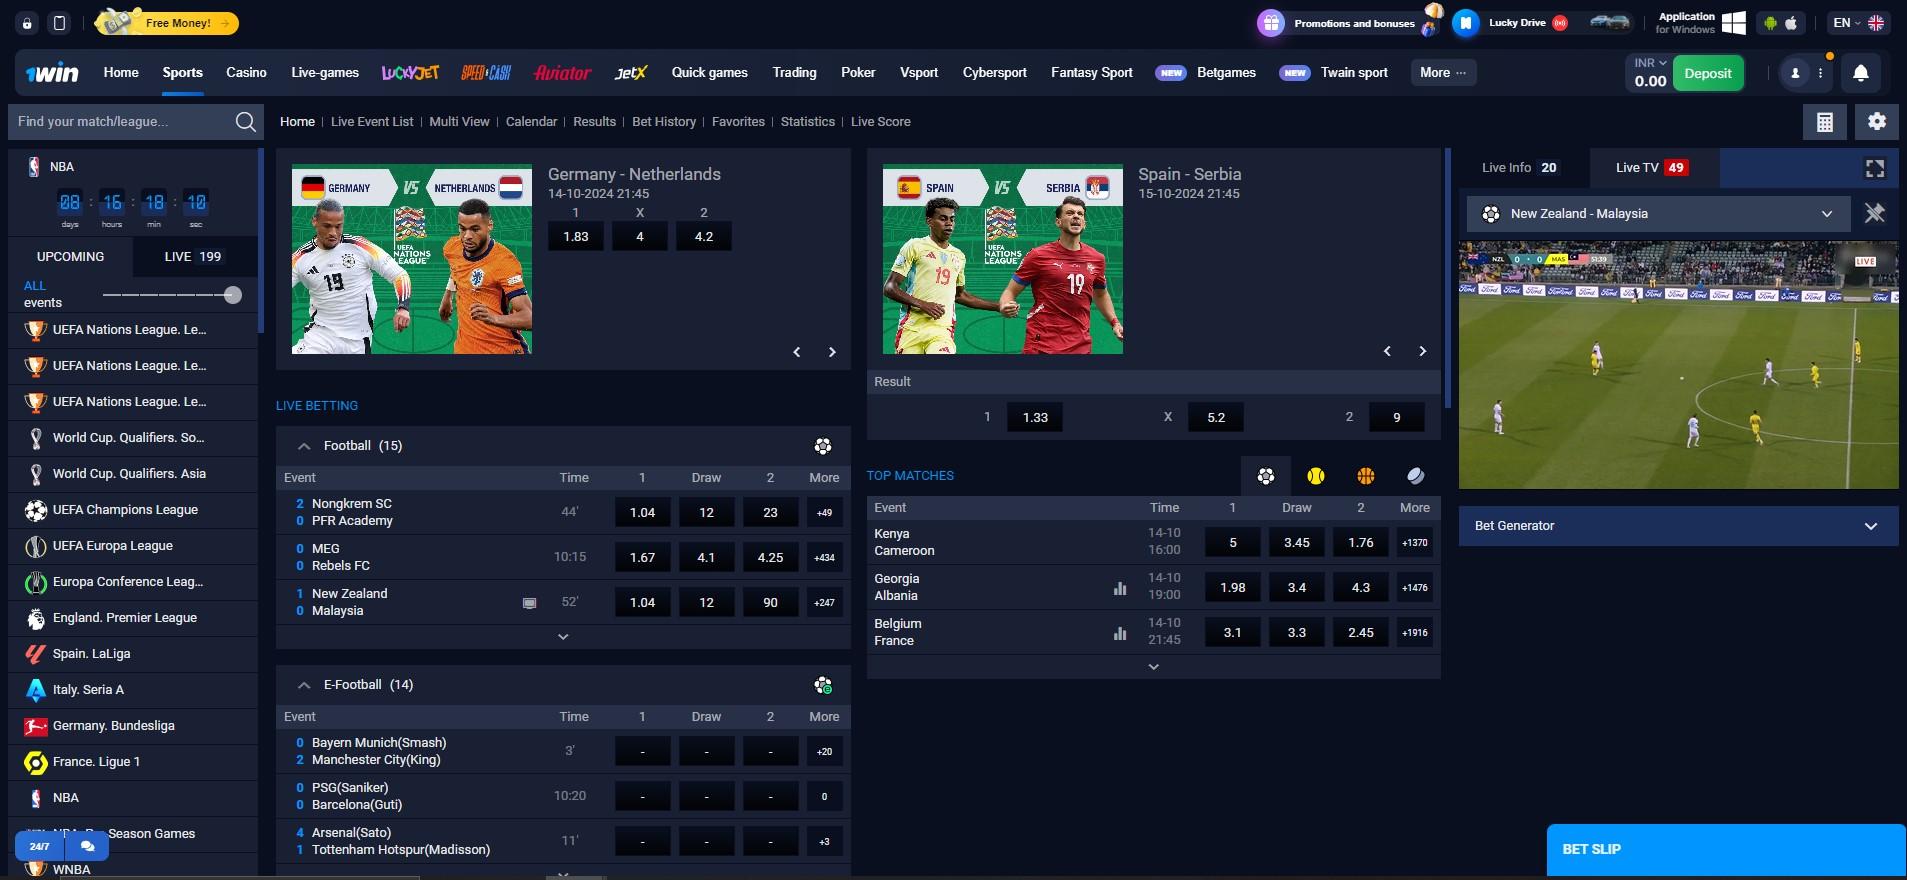Open Bet History submenu link
The width and height of the screenshot is (1907, 880).
pos(664,122)
